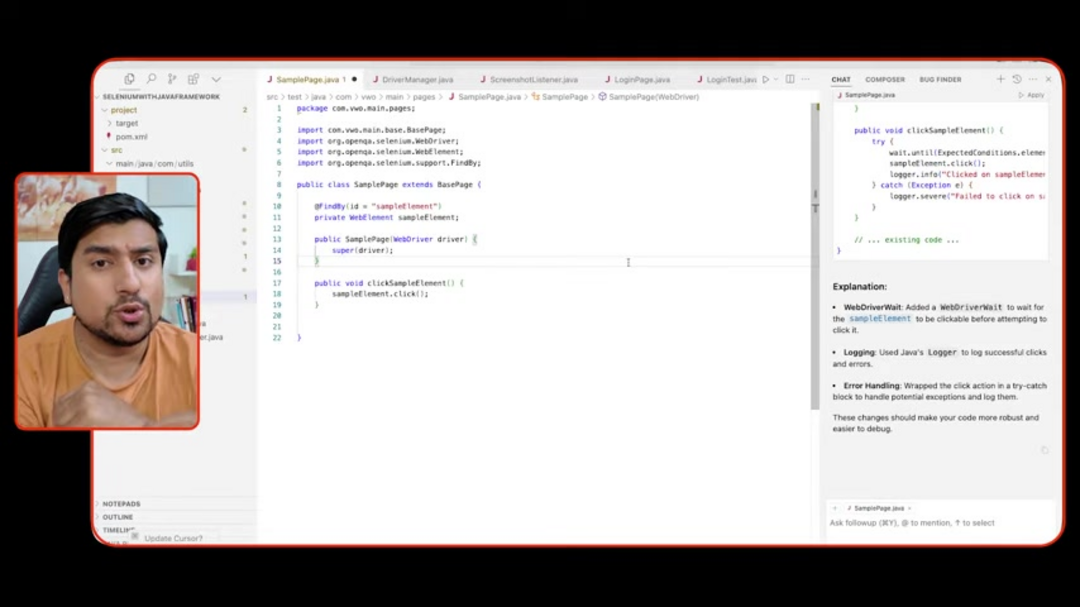Image resolution: width=1080 pixels, height=607 pixels.
Task: Open search using the magnifier icon above Explorer
Action: click(151, 78)
